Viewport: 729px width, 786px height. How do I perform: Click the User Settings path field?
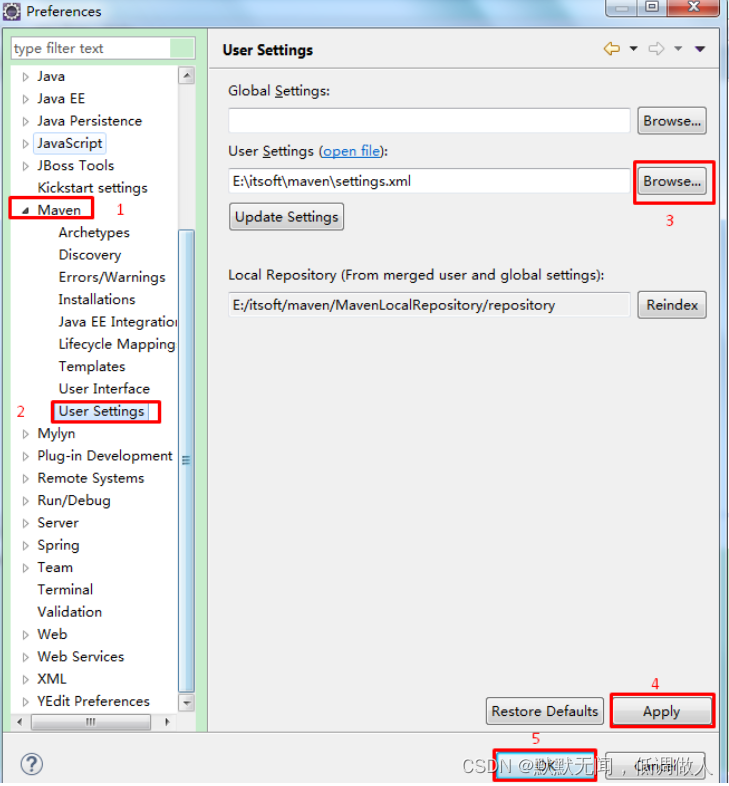(x=429, y=181)
